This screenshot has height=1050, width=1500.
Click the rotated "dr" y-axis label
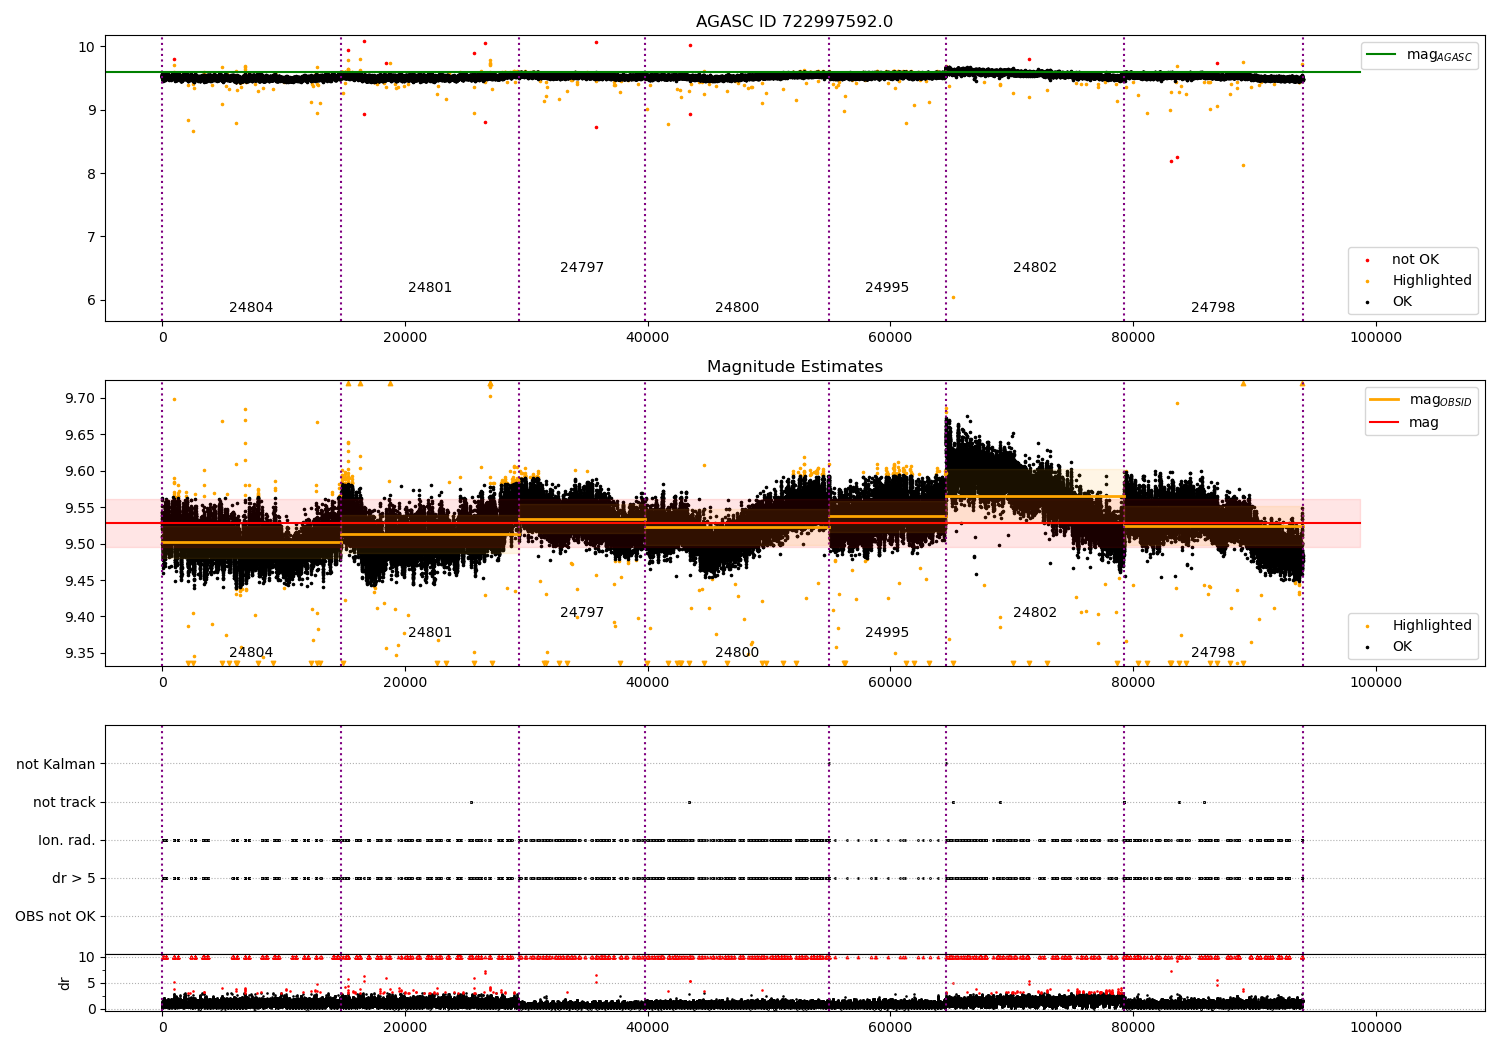pos(65,983)
